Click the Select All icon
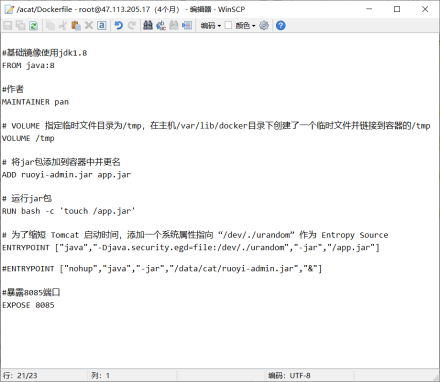This screenshot has width=441, height=382. 102,25
